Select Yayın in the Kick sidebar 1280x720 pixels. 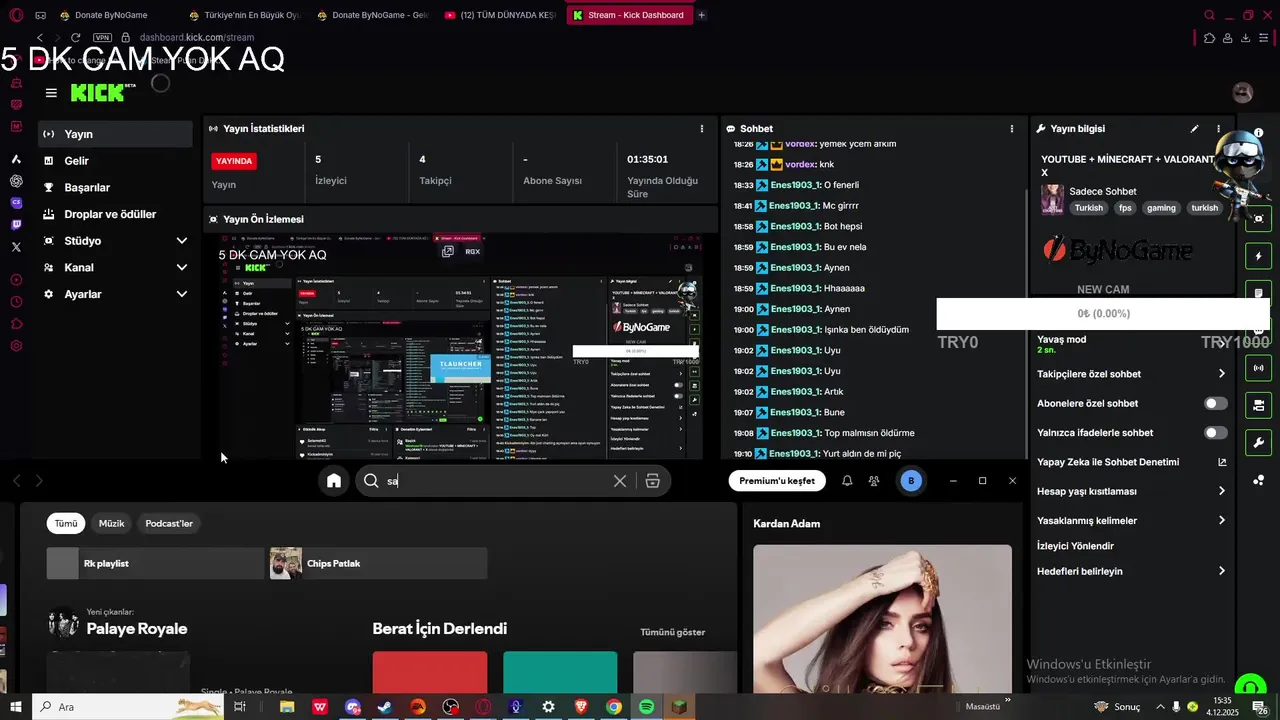pos(115,134)
